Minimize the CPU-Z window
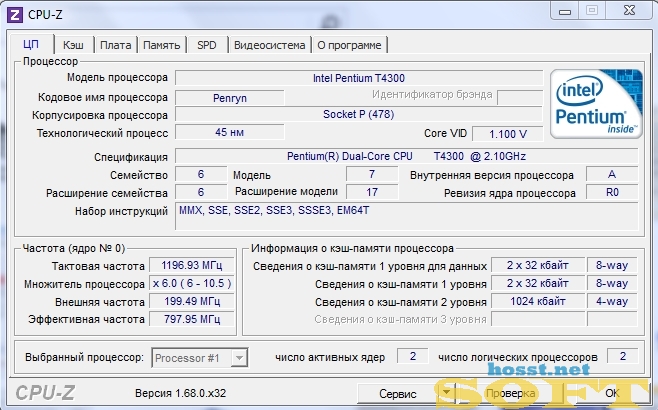Image resolution: width=658 pixels, height=410 pixels. click(x=565, y=11)
